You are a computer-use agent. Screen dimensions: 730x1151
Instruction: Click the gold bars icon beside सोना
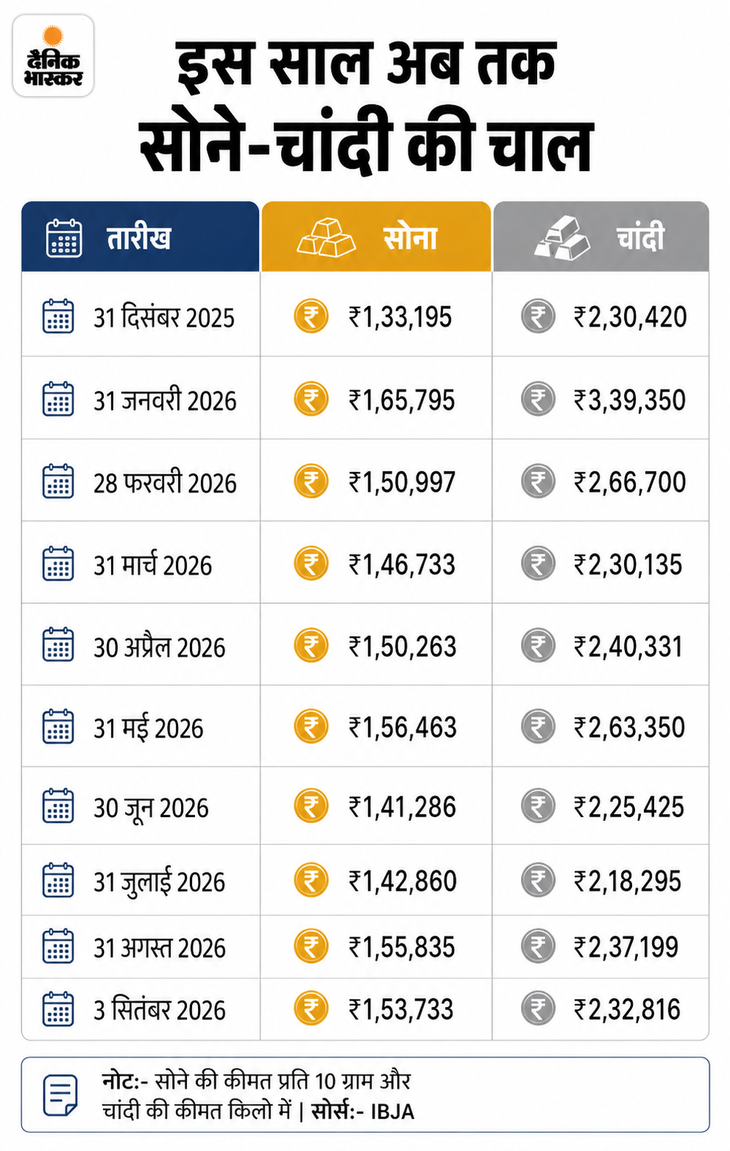pyautogui.click(x=326, y=238)
